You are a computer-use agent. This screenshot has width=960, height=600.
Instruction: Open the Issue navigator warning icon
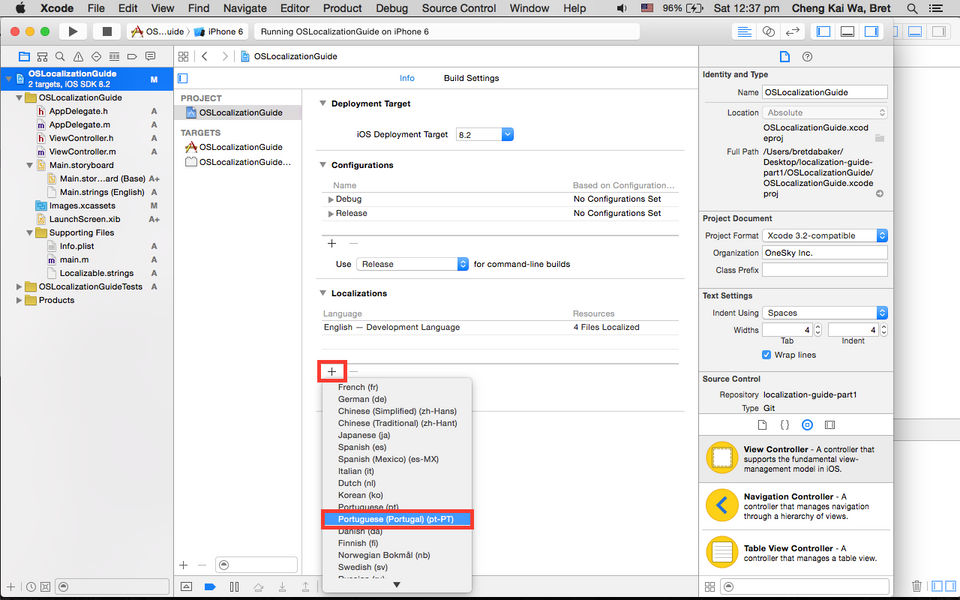tap(78, 56)
